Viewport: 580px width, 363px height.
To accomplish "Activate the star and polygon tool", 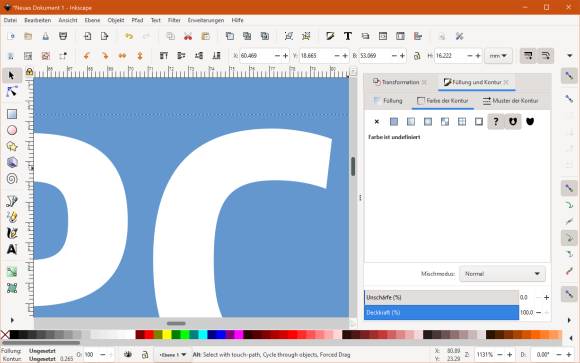I will point(12,147).
